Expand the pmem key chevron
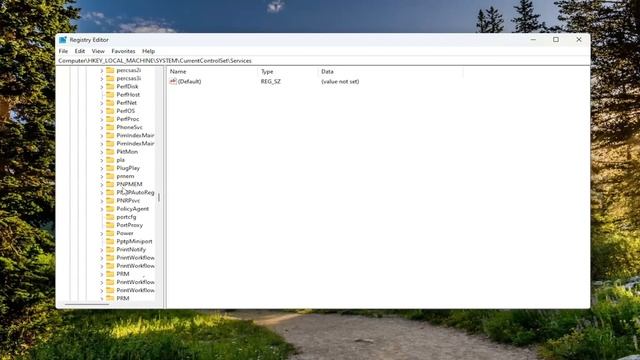The width and height of the screenshot is (640, 360). click(x=102, y=176)
